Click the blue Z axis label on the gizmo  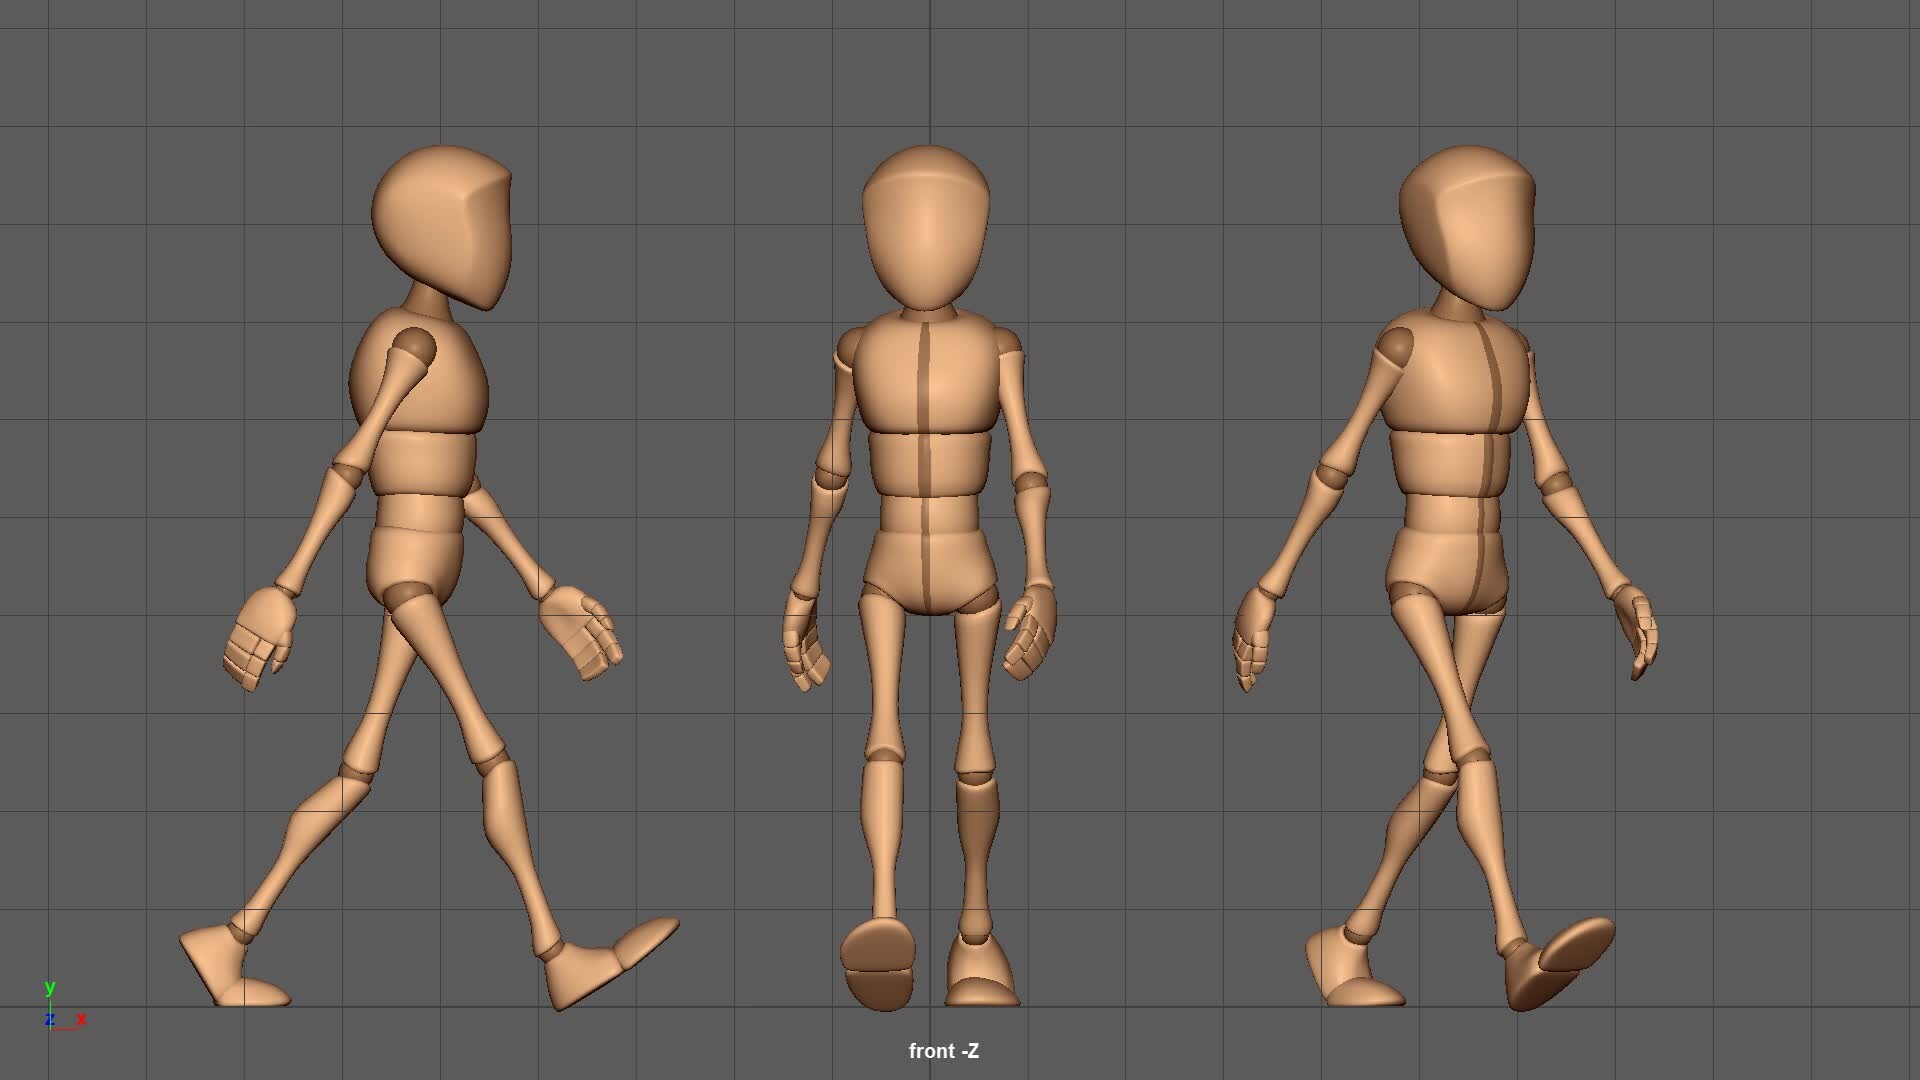[x=49, y=1020]
